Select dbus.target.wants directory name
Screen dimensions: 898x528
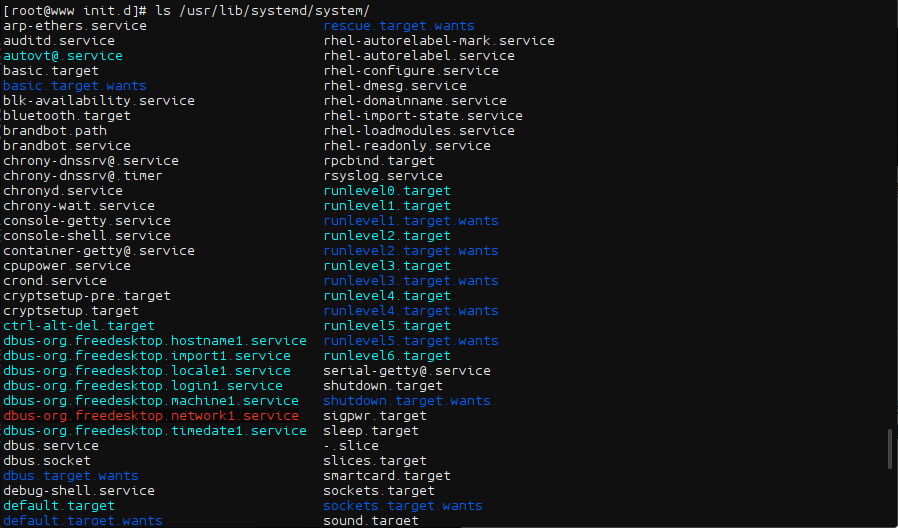pyautogui.click(x=71, y=475)
